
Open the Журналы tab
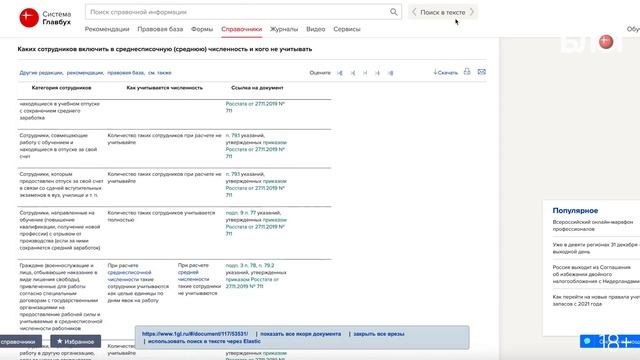[x=284, y=29]
